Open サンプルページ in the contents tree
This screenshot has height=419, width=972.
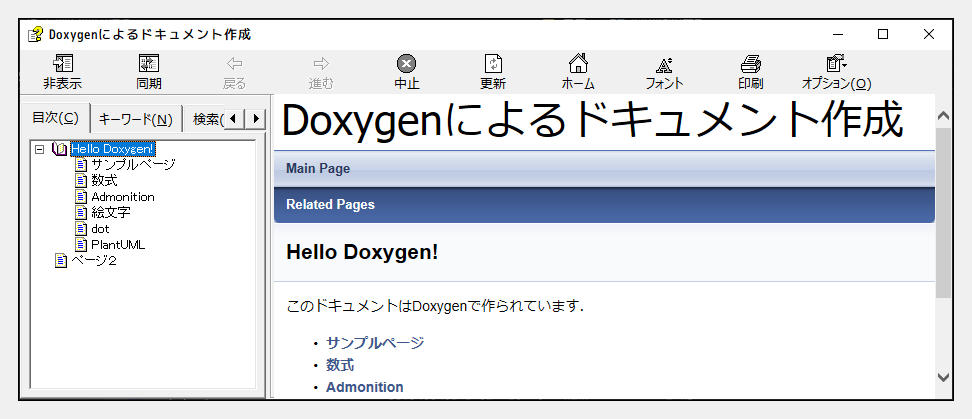click(133, 165)
